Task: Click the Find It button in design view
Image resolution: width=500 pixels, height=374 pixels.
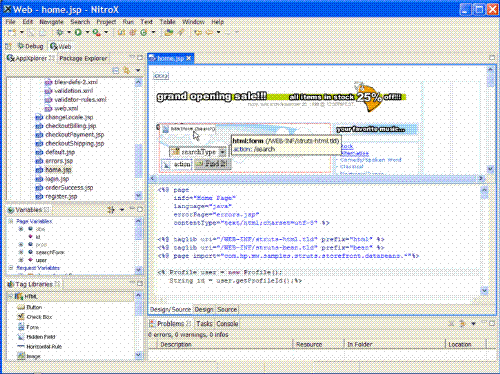Action: click(213, 164)
